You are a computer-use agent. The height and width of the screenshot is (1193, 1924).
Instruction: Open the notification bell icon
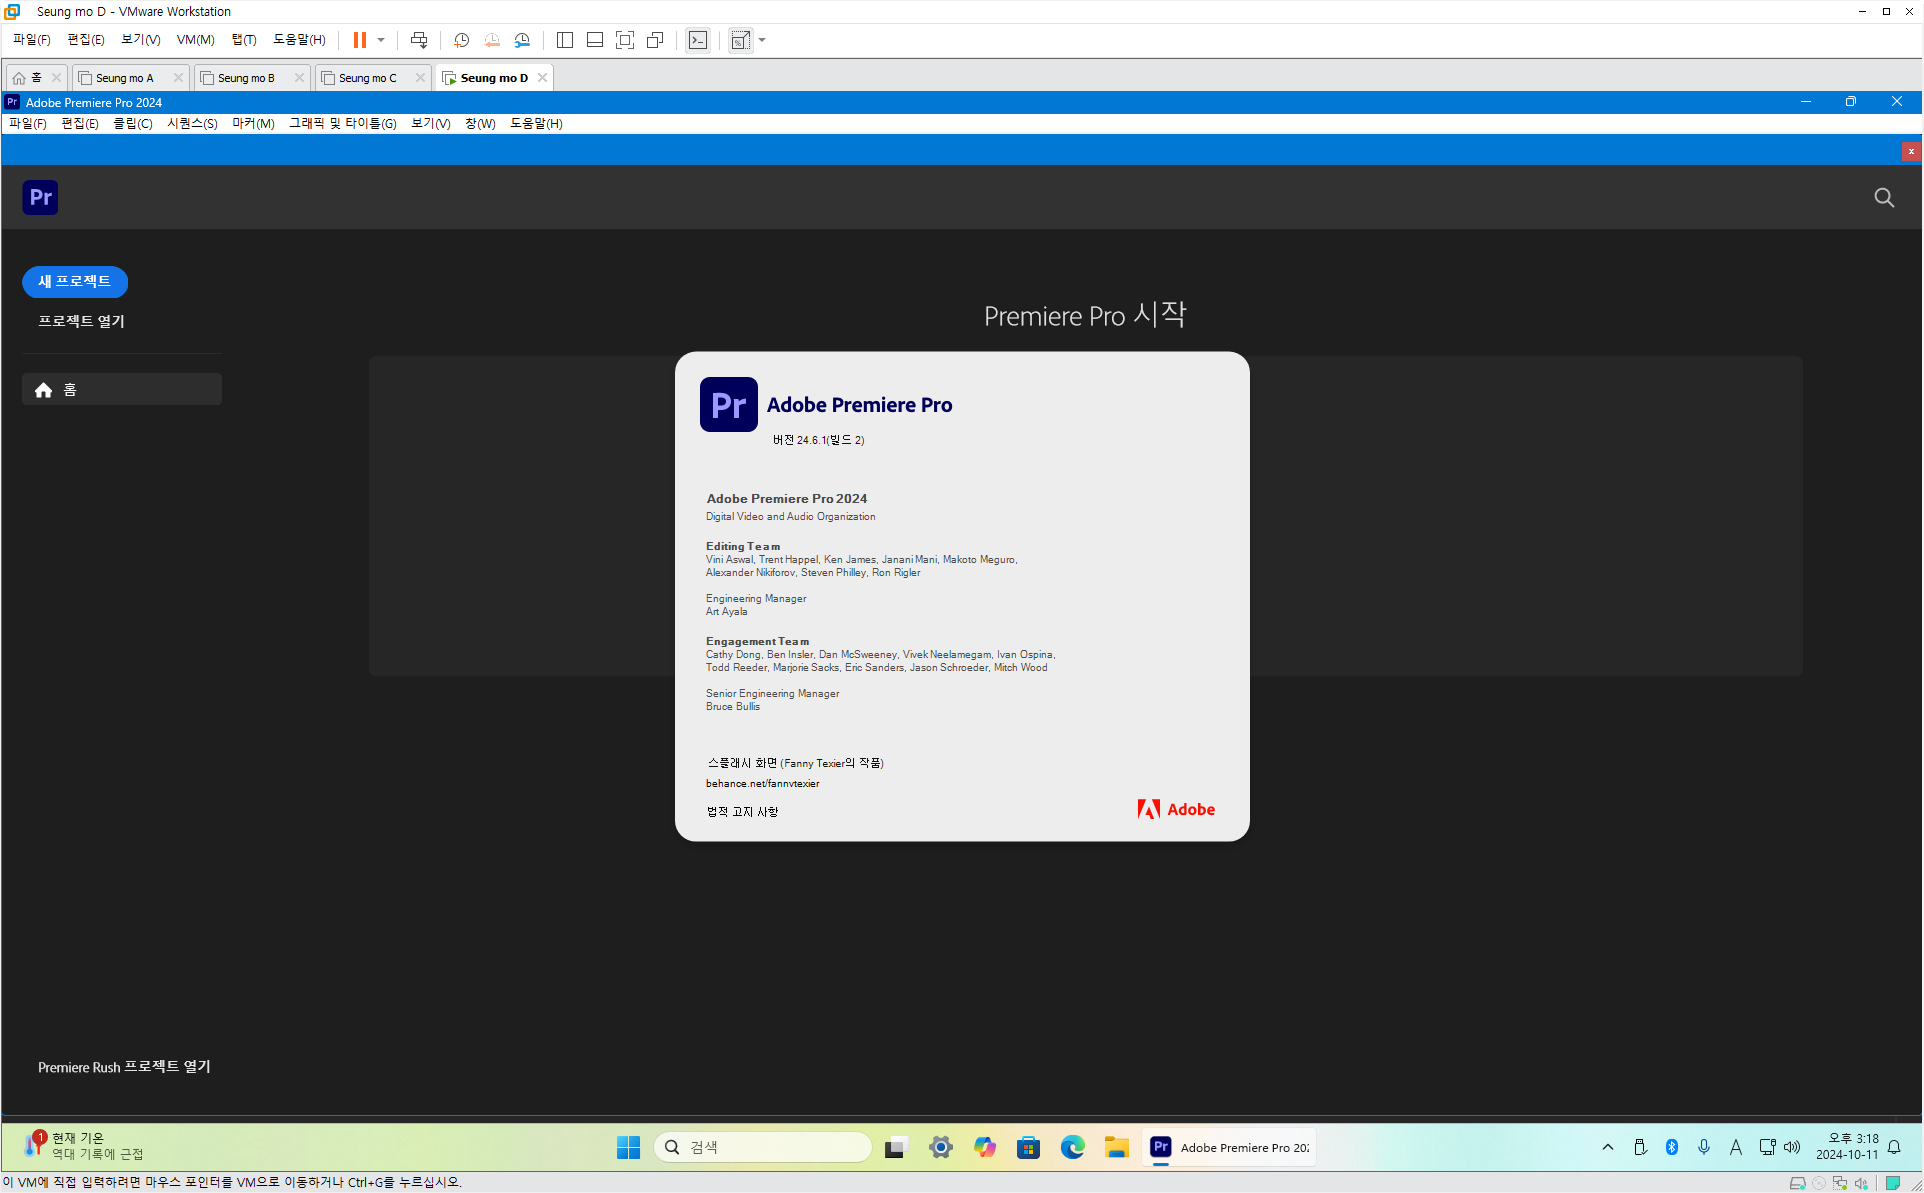pos(1894,1147)
